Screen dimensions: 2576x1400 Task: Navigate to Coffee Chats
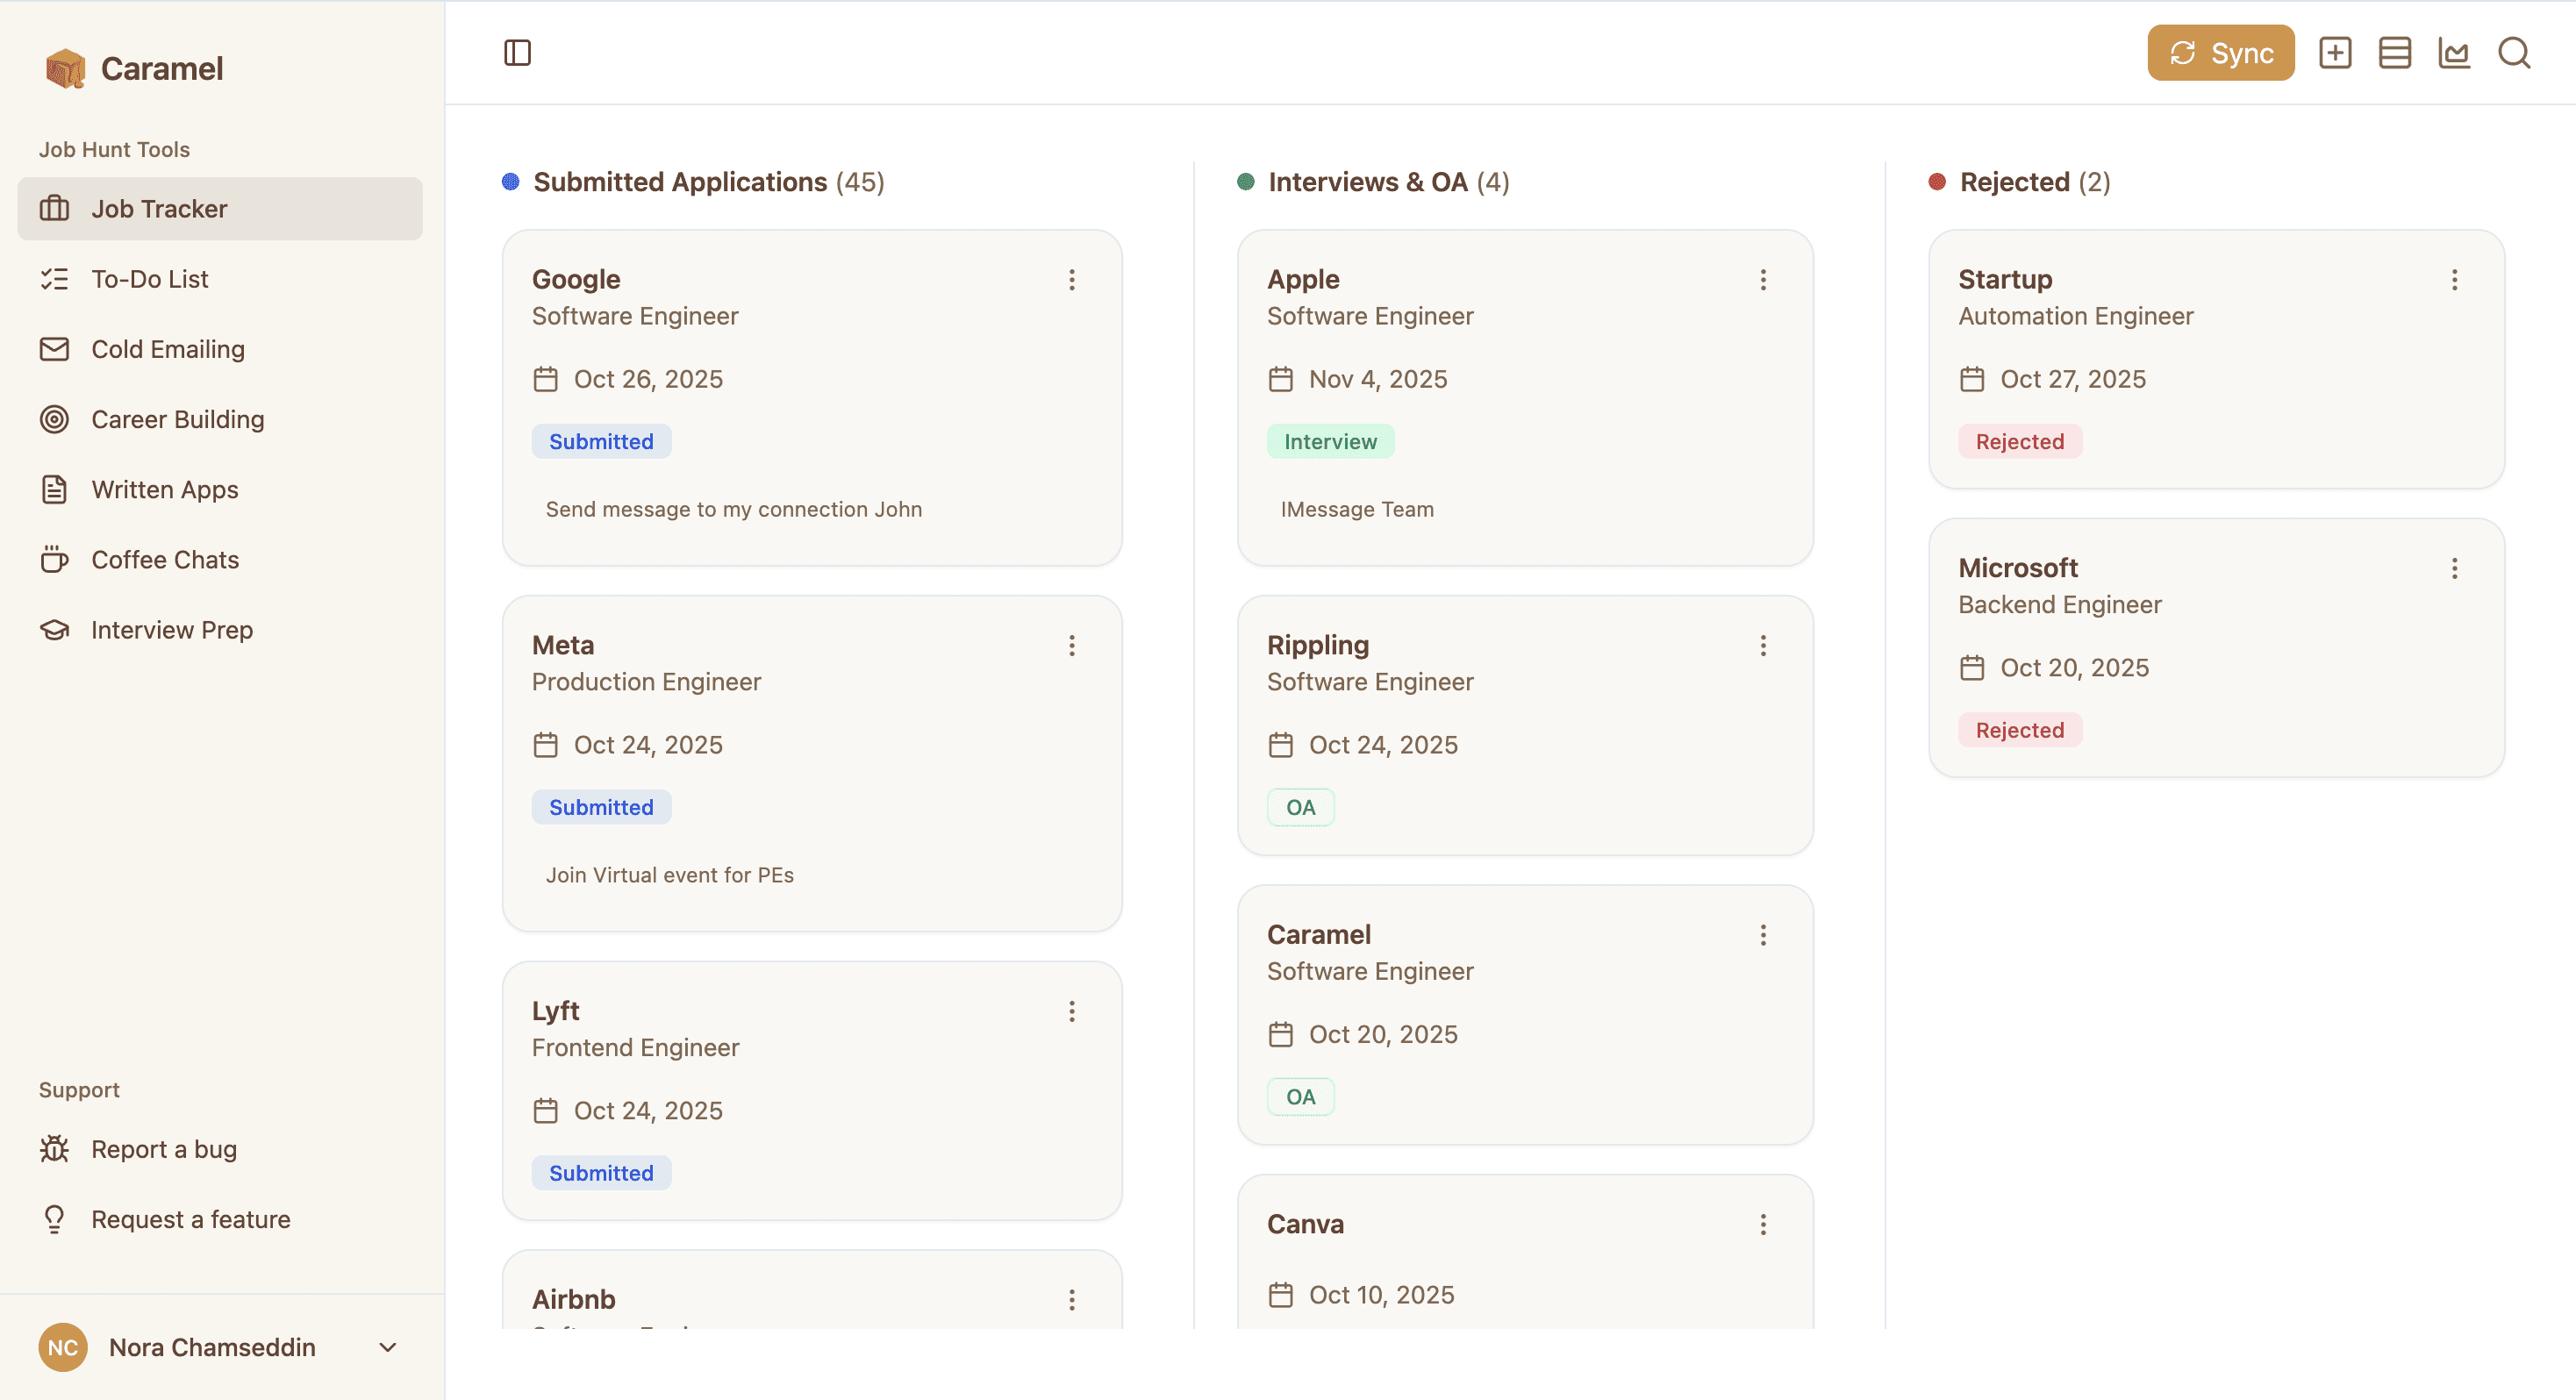point(220,560)
